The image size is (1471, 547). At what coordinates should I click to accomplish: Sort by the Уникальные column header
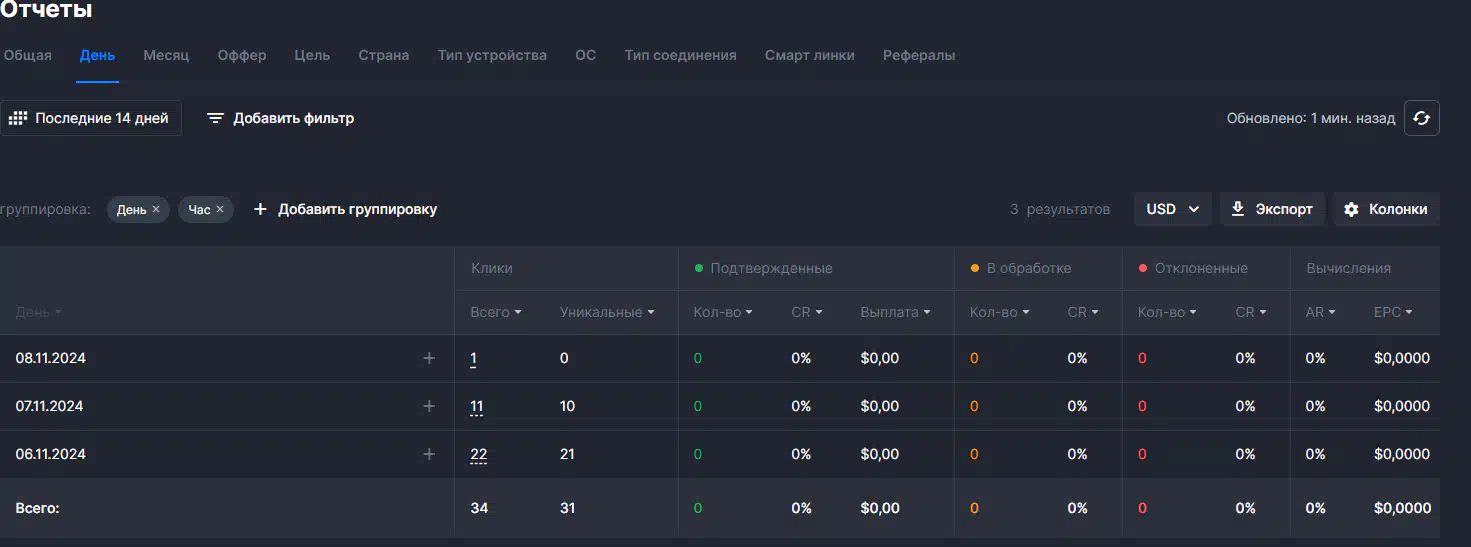click(607, 312)
